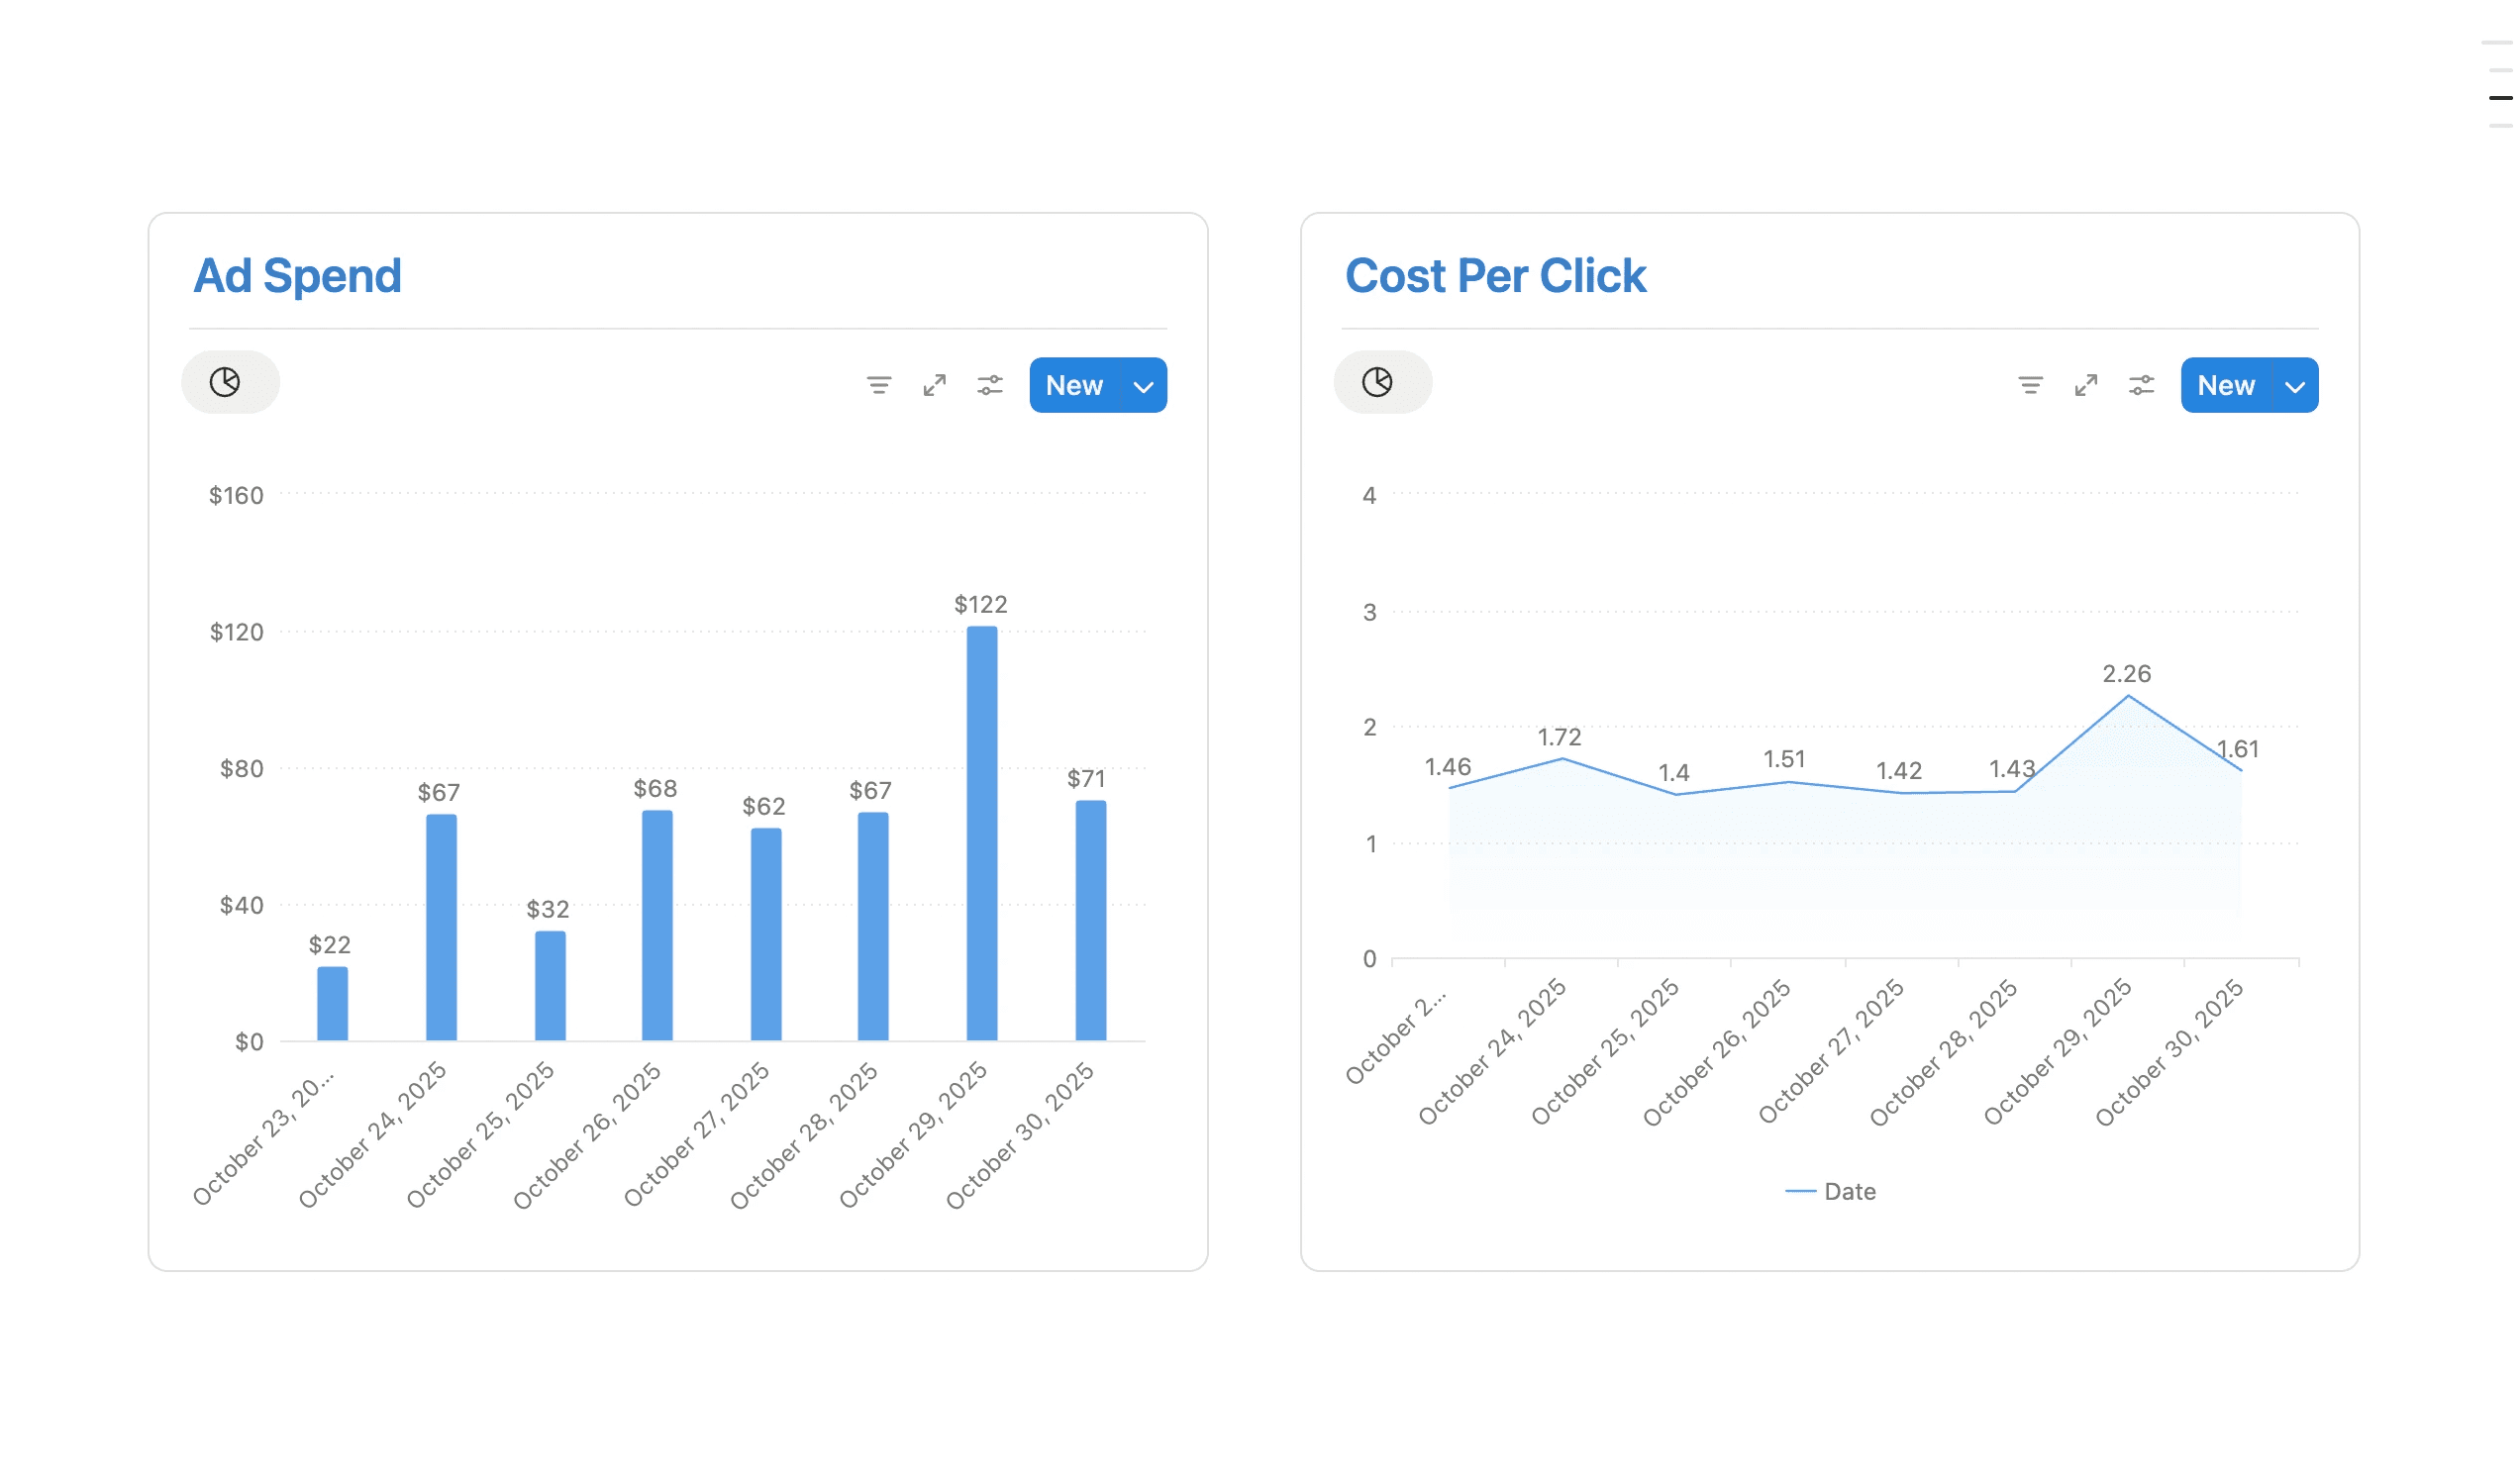Click the 2.26 peak point on line chart
The width and height of the screenshot is (2520, 1474).
click(2129, 696)
